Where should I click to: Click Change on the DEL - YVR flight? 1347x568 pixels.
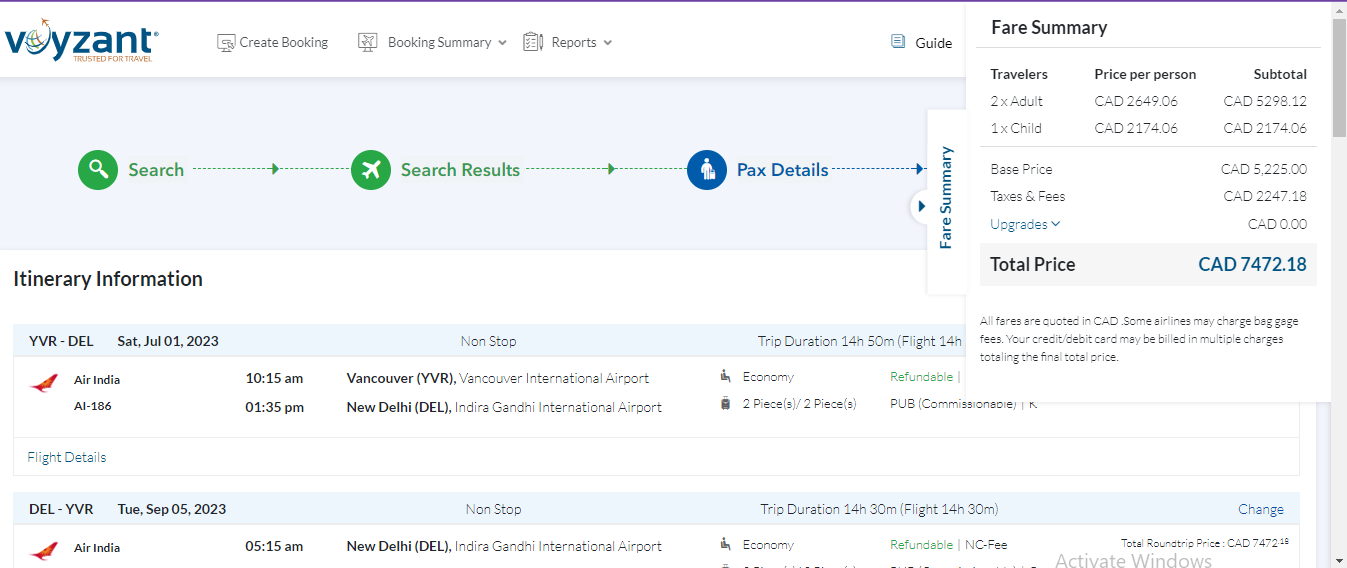[x=1260, y=509]
